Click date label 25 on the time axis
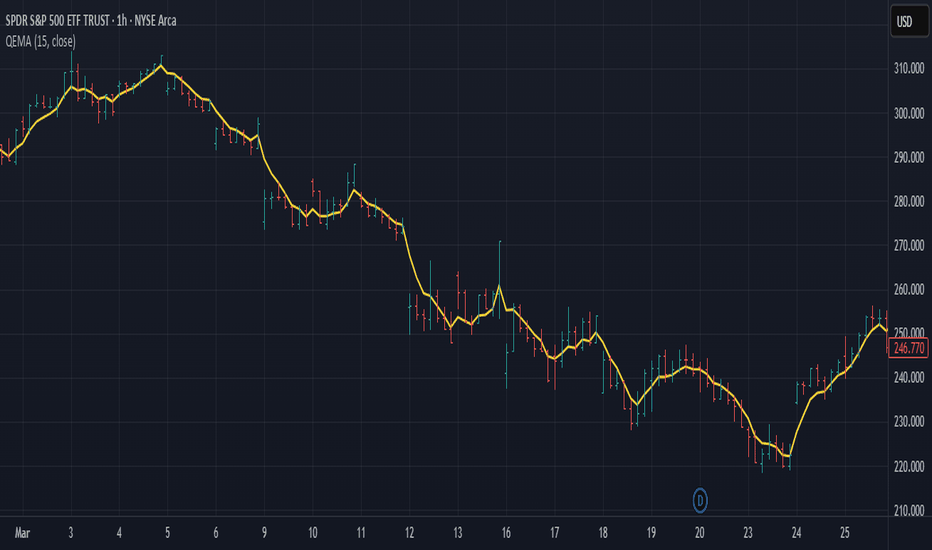 coord(845,533)
